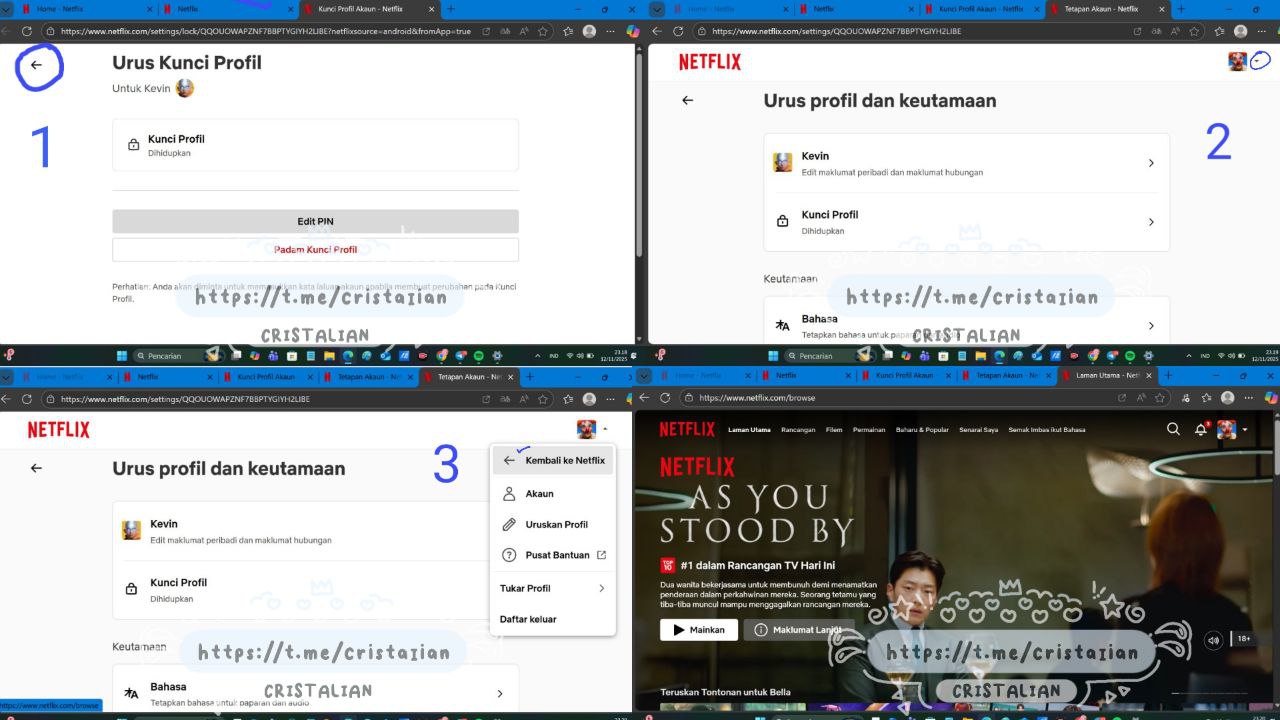Click the Netflix profile avatar in window labeled 2
The width and height of the screenshot is (1280, 720).
pos(1238,61)
